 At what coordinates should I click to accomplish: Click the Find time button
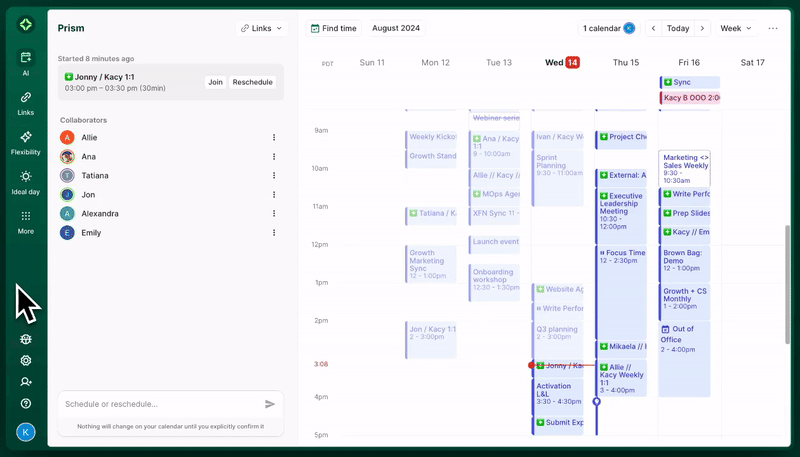coord(333,28)
